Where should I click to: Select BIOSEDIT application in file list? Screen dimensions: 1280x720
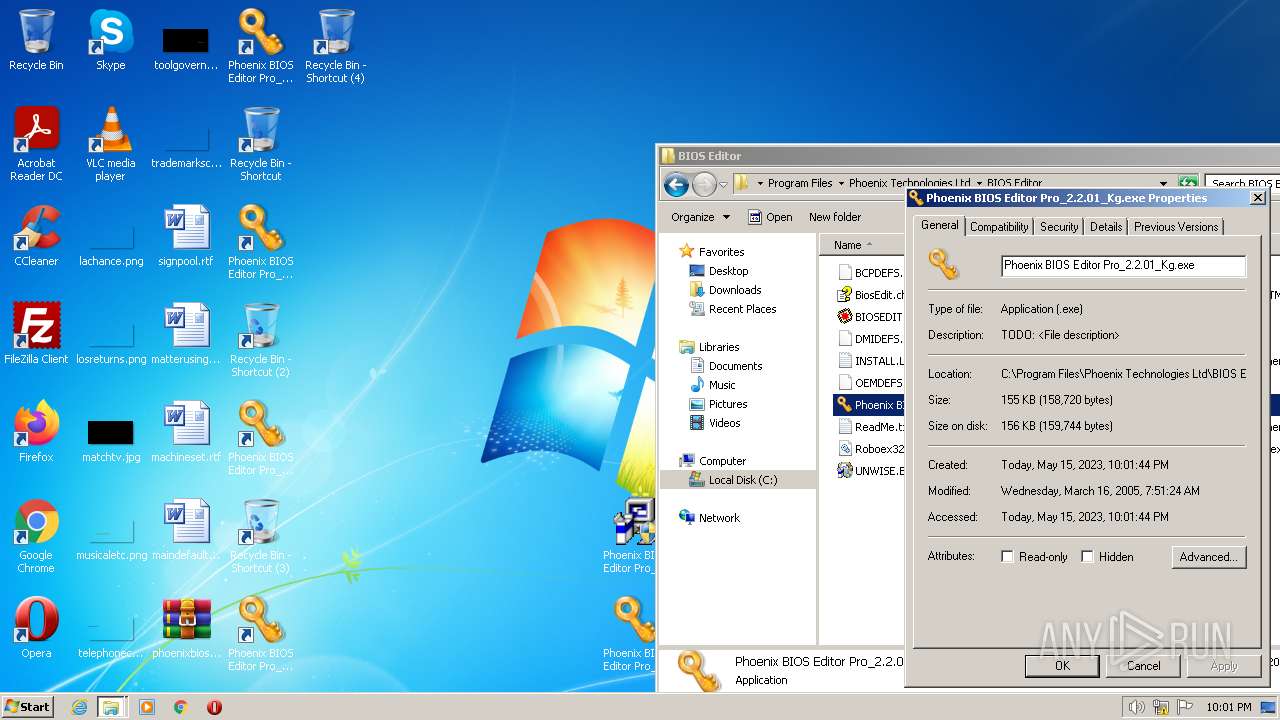point(870,317)
